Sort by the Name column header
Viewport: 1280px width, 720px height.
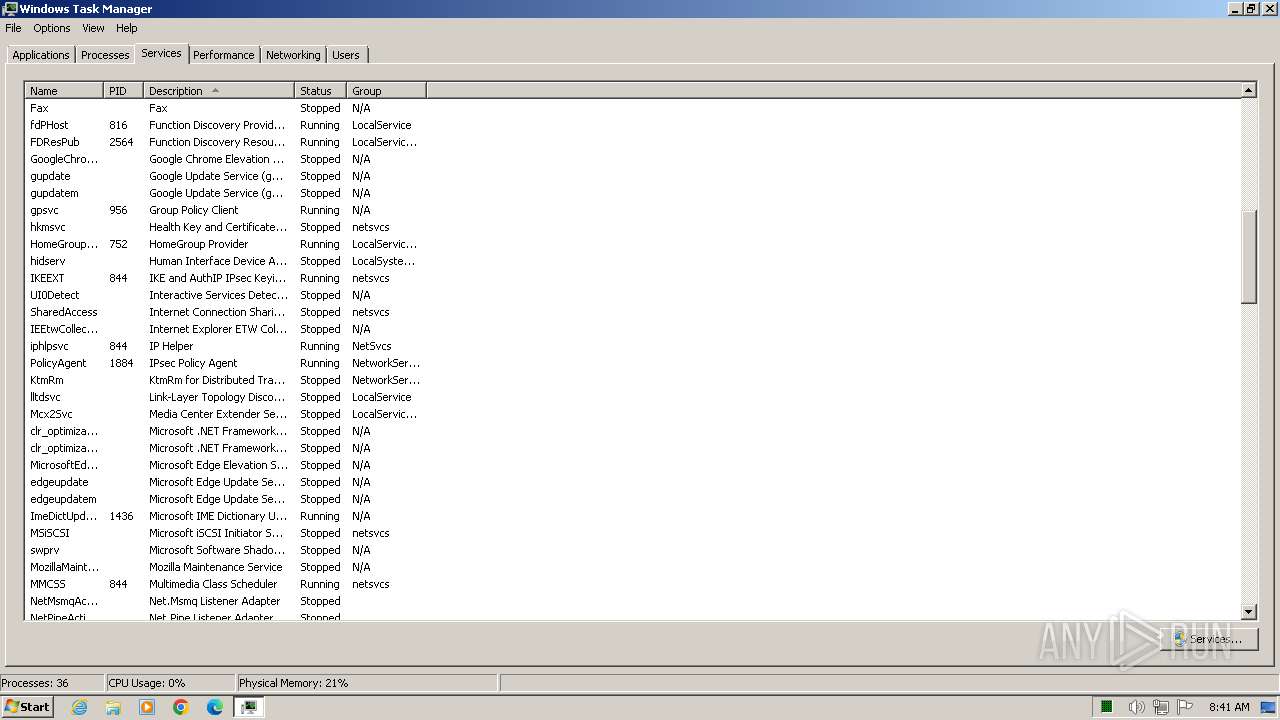click(x=64, y=91)
